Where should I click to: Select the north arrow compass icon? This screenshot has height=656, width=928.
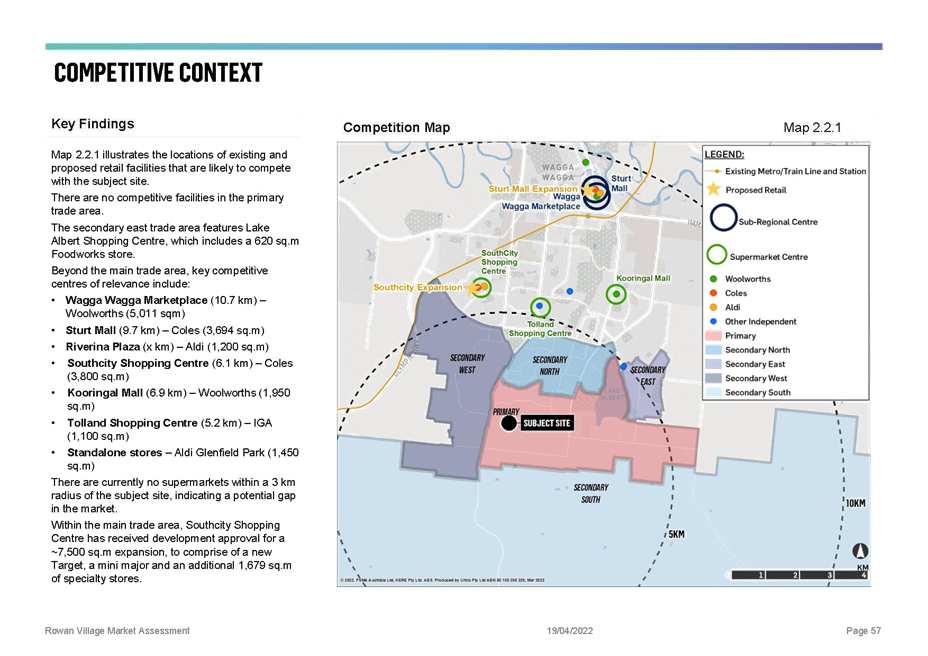pos(860,551)
